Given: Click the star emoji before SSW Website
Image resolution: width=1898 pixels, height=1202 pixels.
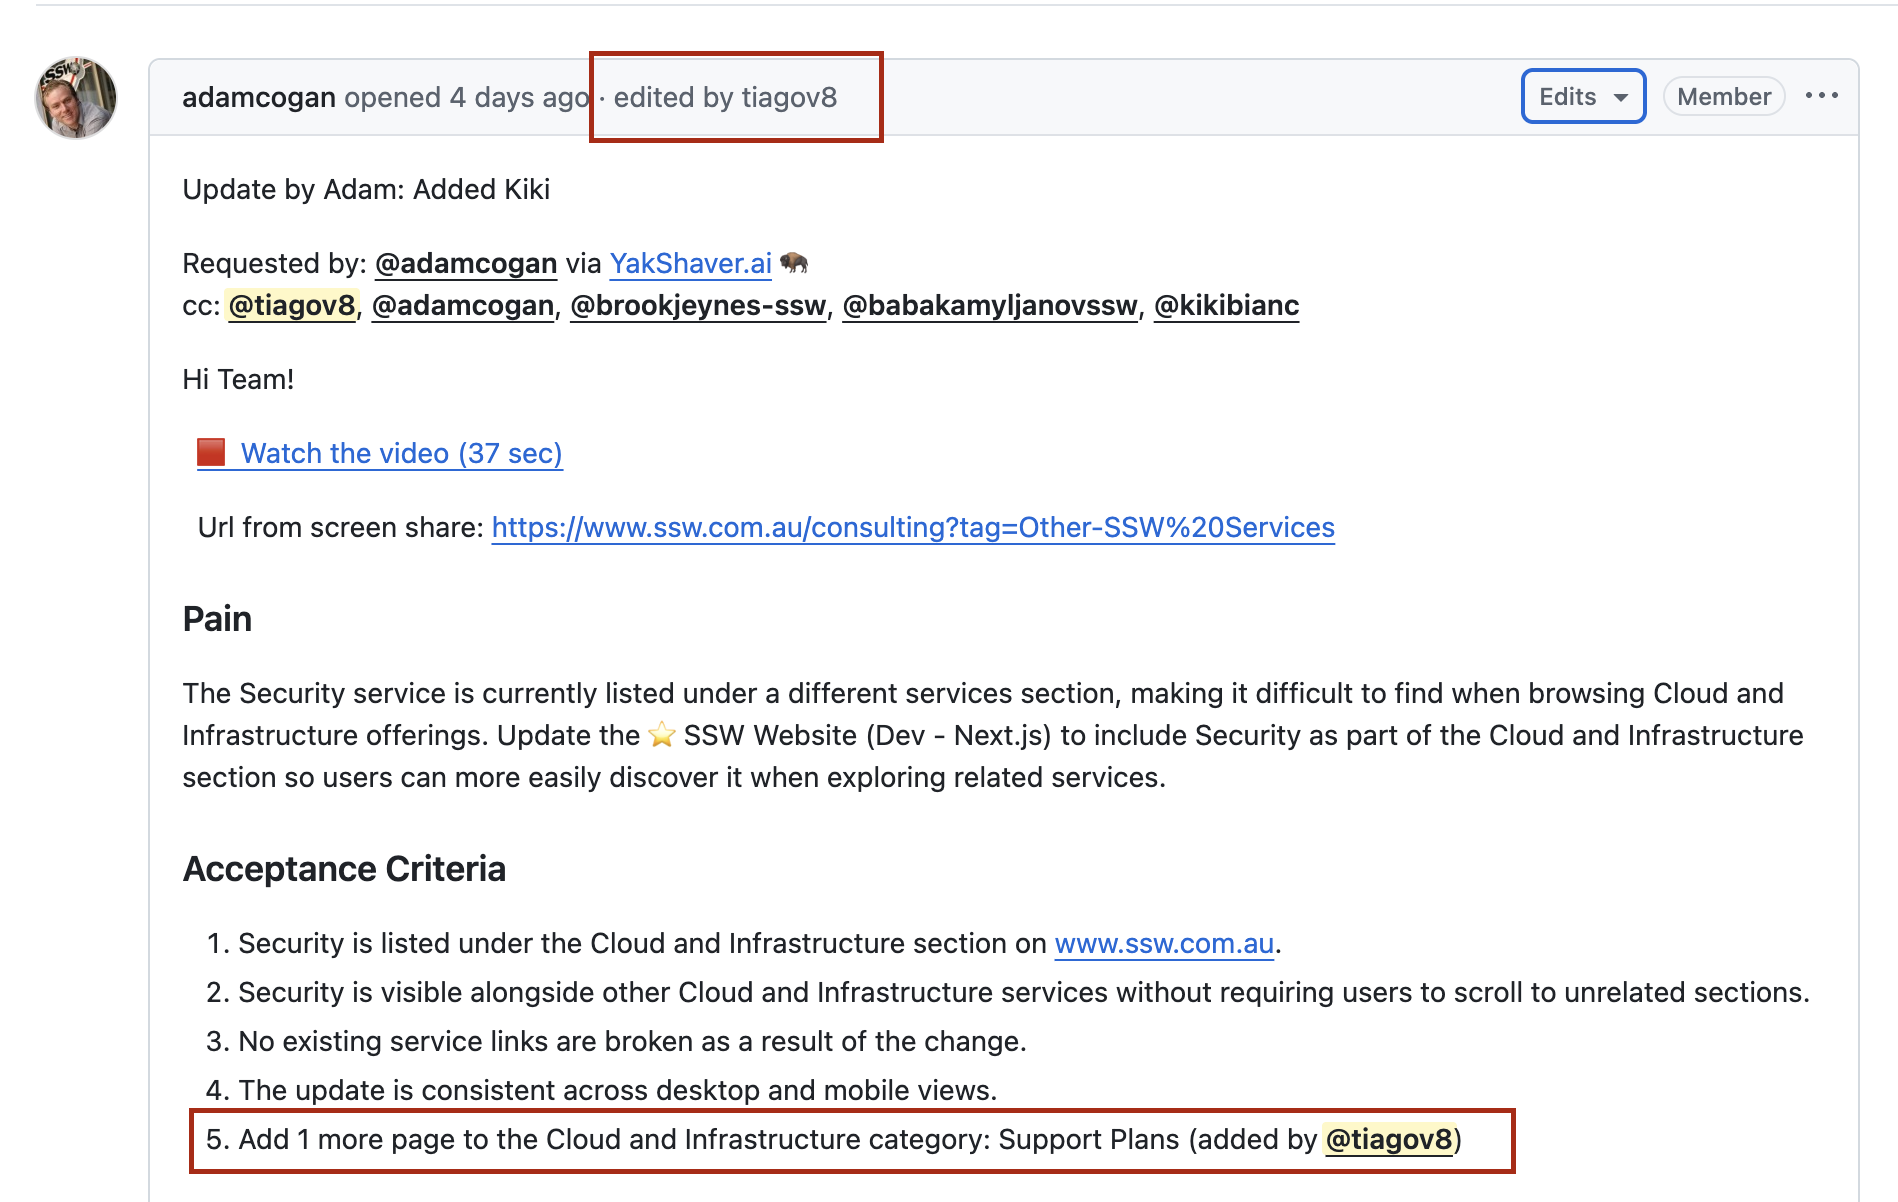Looking at the screenshot, I should tap(661, 736).
